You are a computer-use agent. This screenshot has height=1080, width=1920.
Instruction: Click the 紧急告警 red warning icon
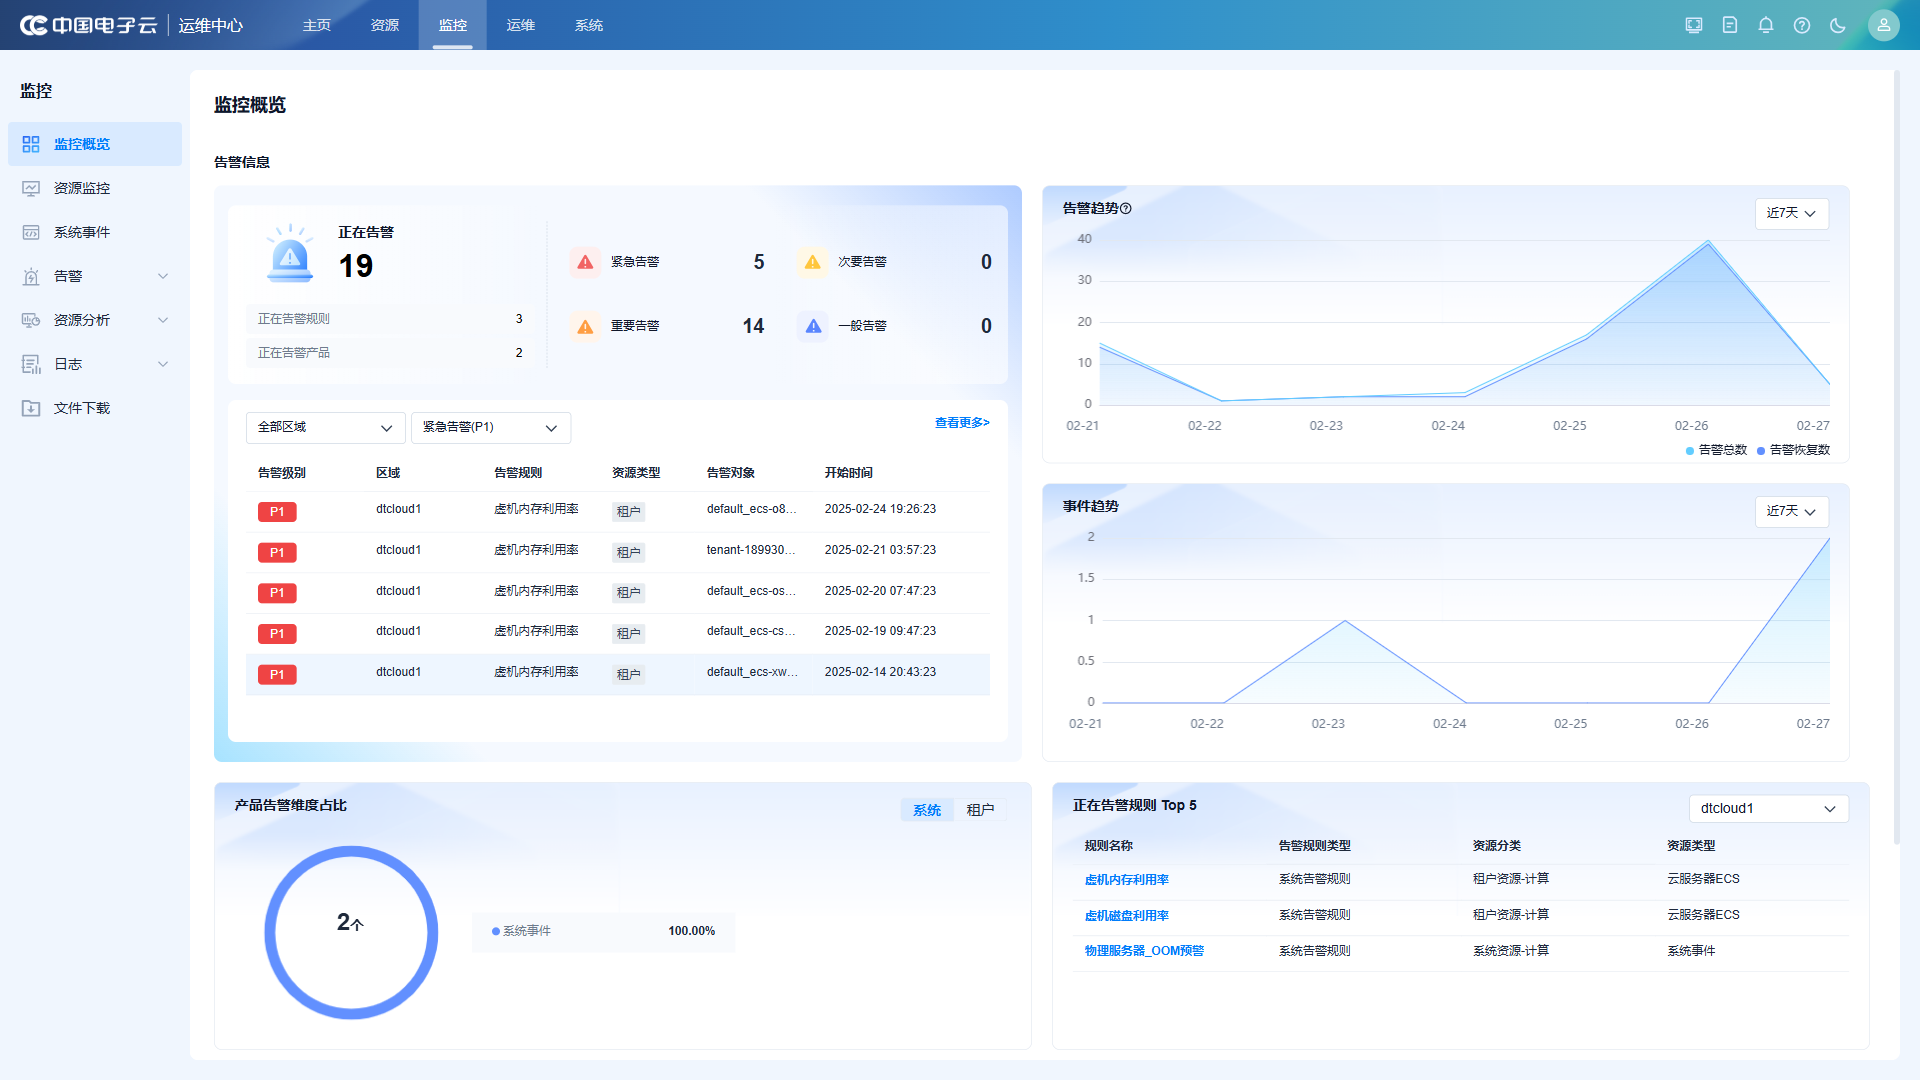(x=586, y=262)
